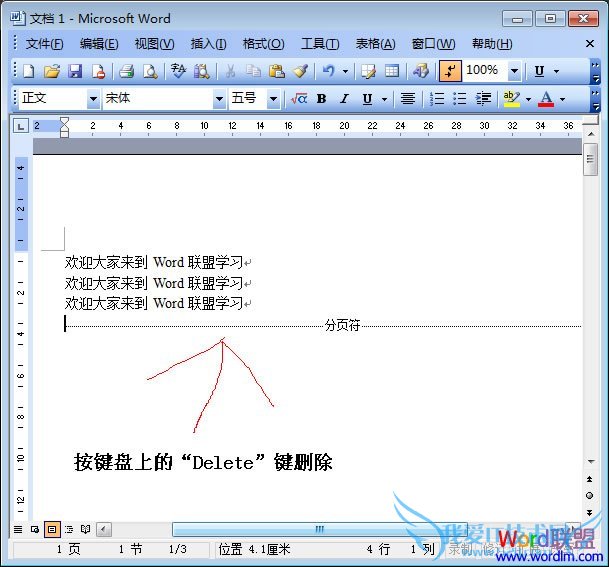Switch to Outline view

[69, 529]
